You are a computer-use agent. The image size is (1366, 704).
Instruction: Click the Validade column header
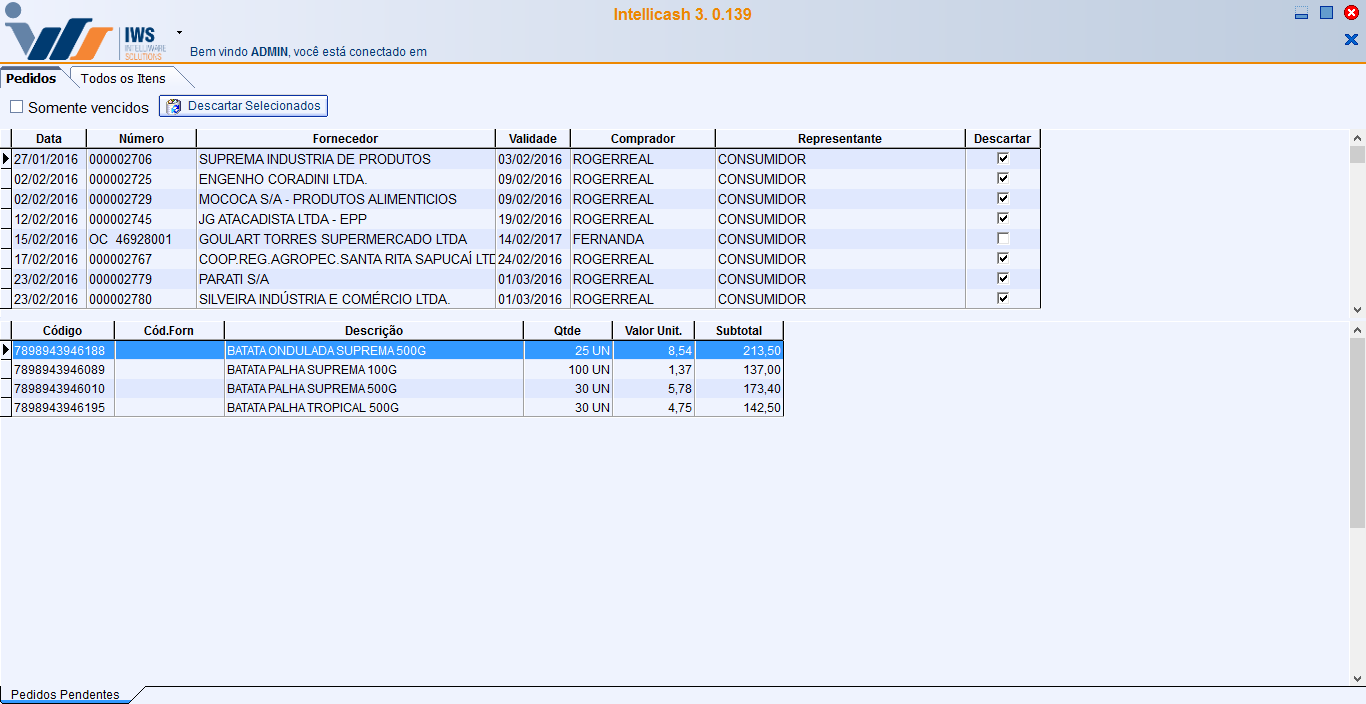point(533,139)
